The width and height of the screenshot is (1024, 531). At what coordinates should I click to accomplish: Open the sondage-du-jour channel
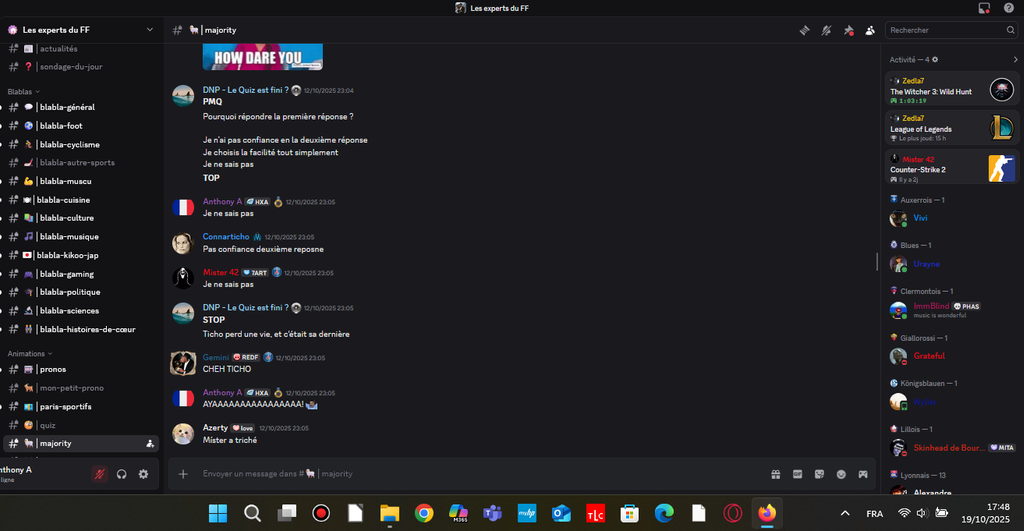[x=81, y=67]
